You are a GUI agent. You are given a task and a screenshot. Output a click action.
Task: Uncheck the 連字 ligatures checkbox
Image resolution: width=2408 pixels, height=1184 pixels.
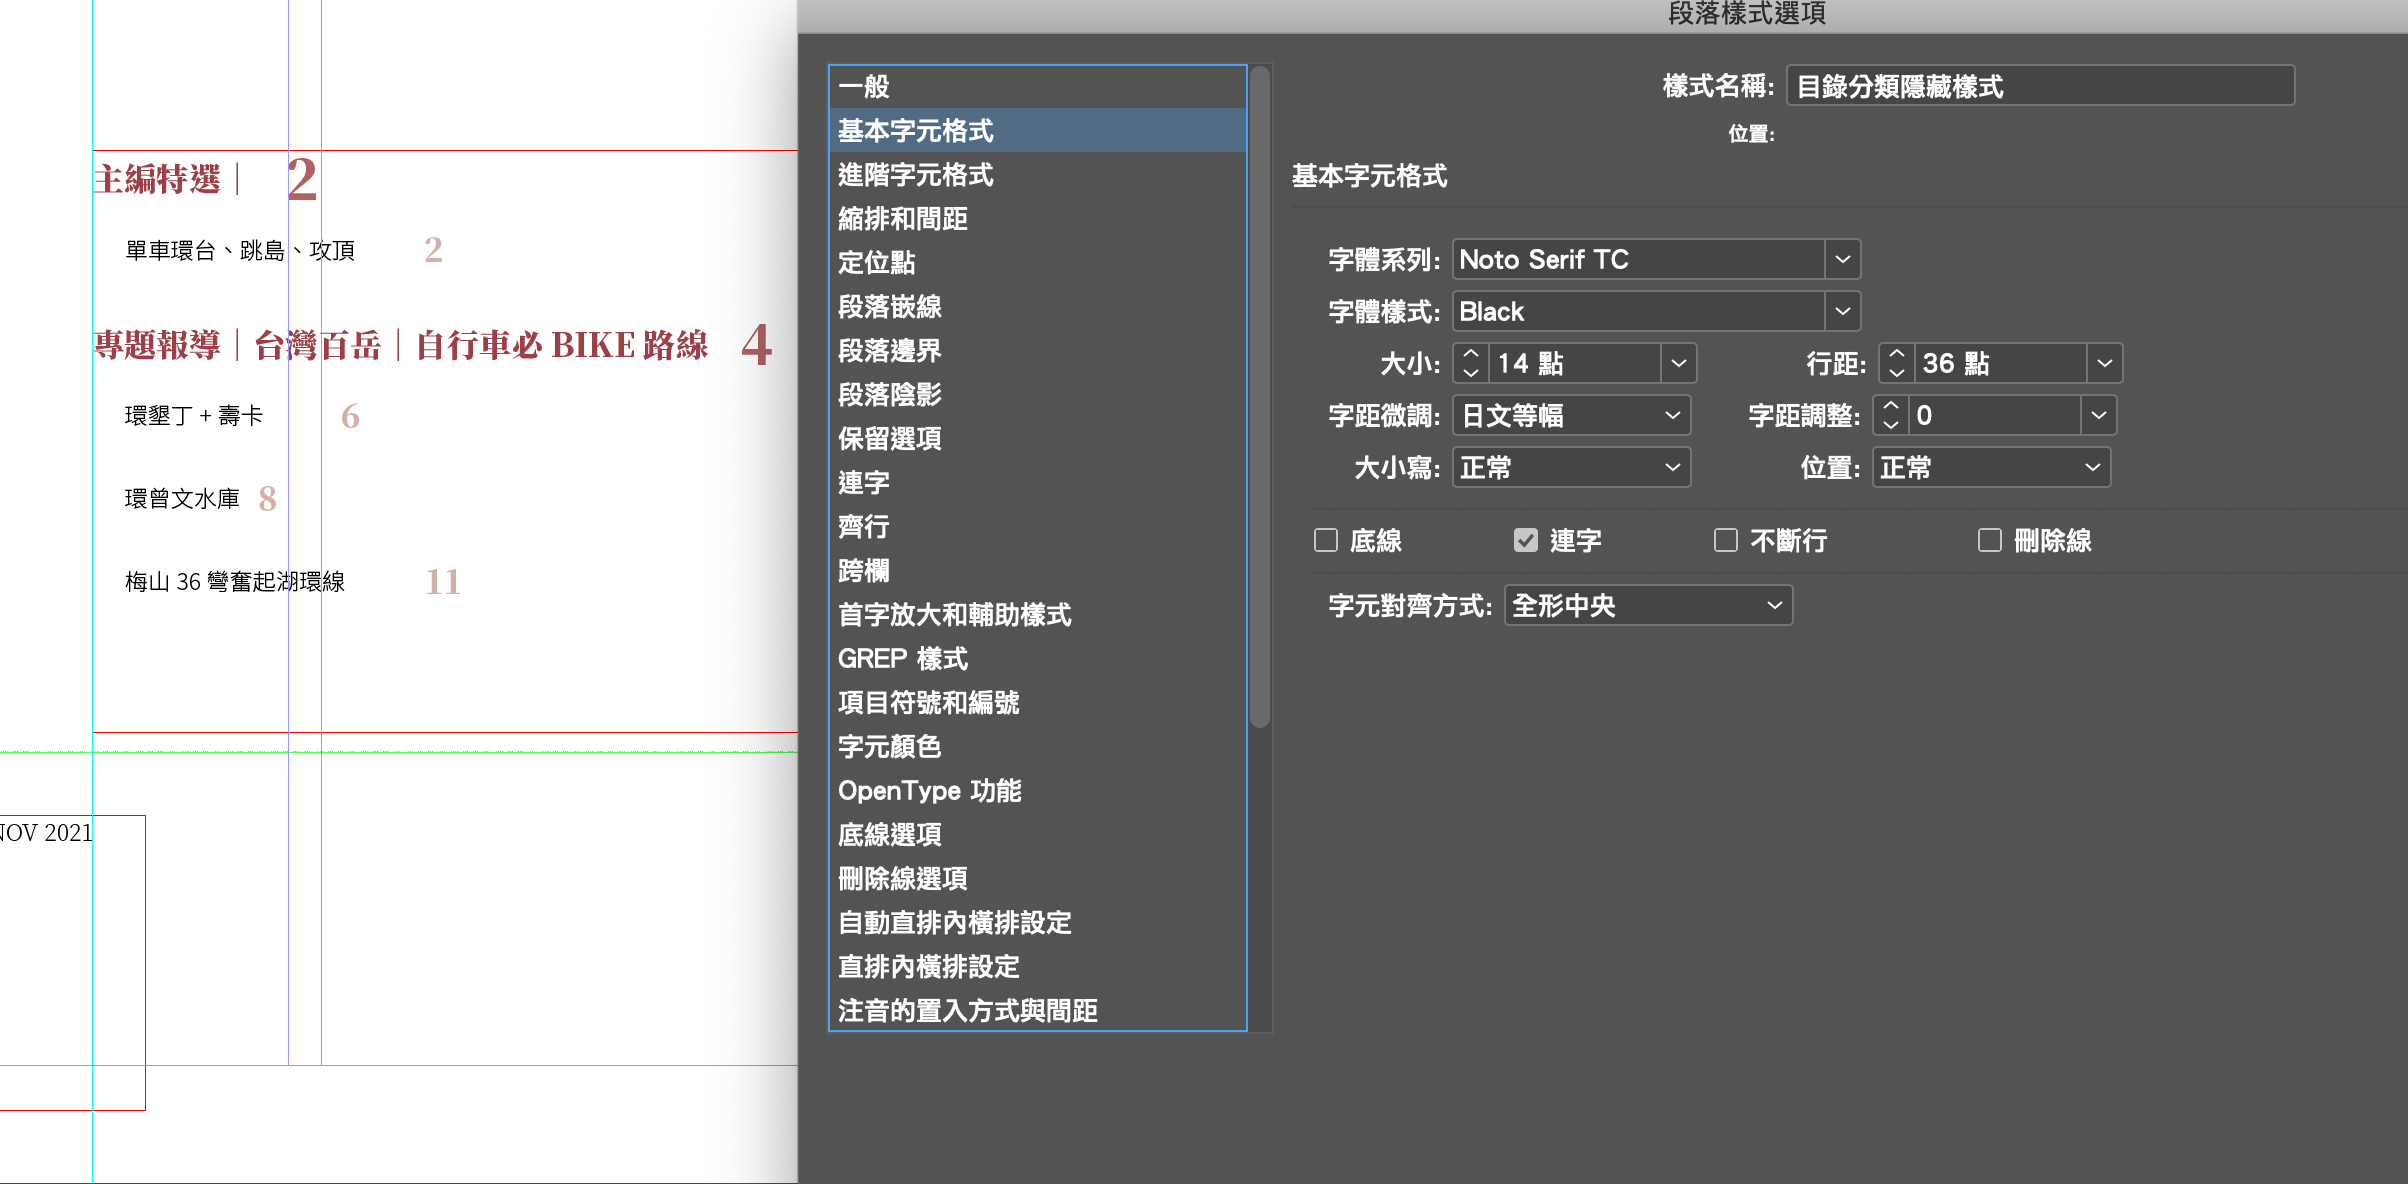1526,541
